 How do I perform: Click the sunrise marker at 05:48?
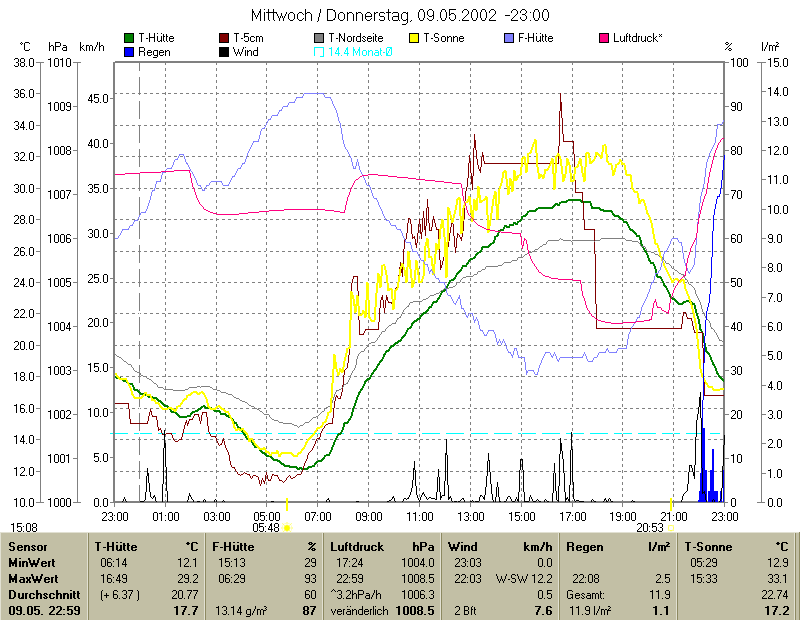[x=287, y=527]
